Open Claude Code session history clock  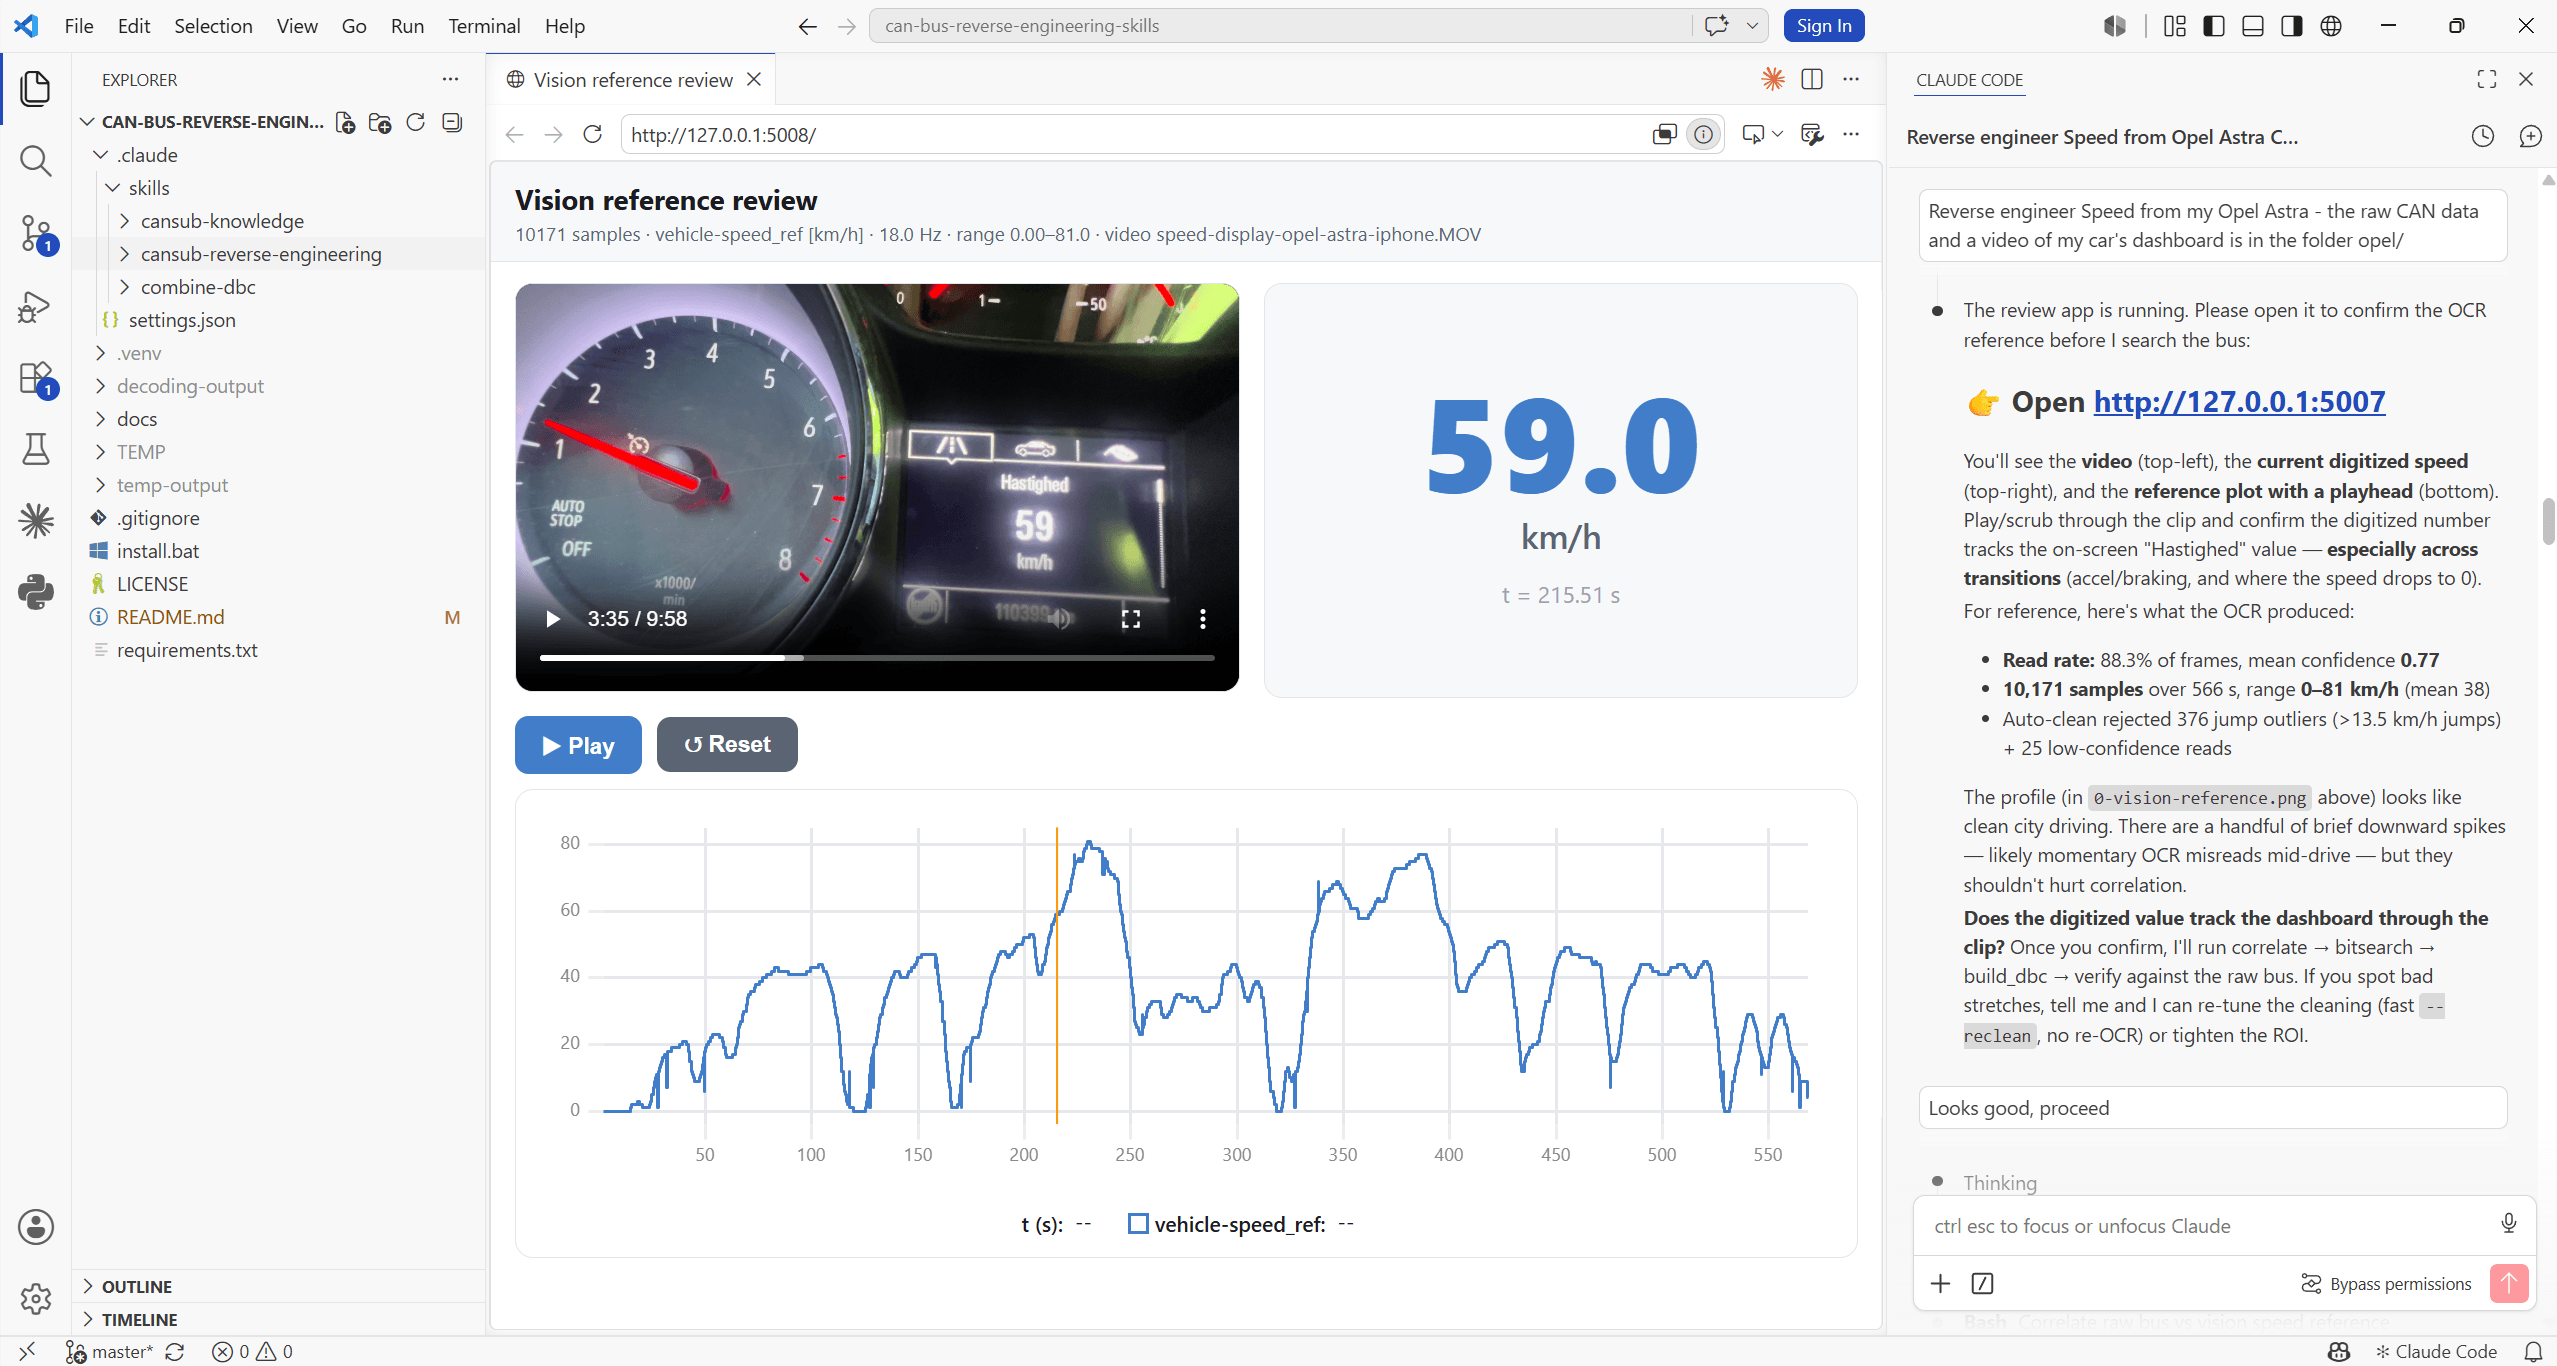click(2482, 137)
